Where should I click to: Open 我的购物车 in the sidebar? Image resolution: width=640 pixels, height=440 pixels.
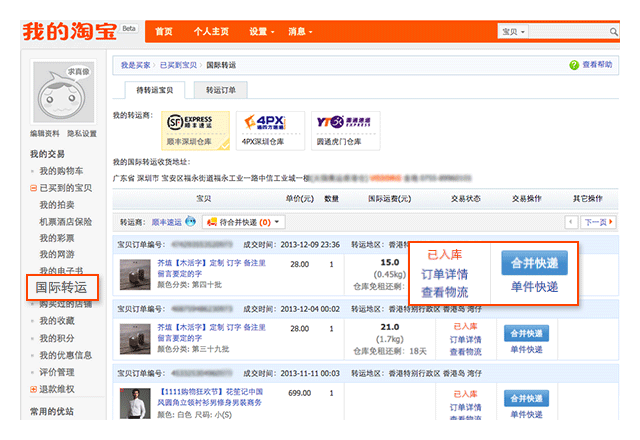tap(61, 171)
